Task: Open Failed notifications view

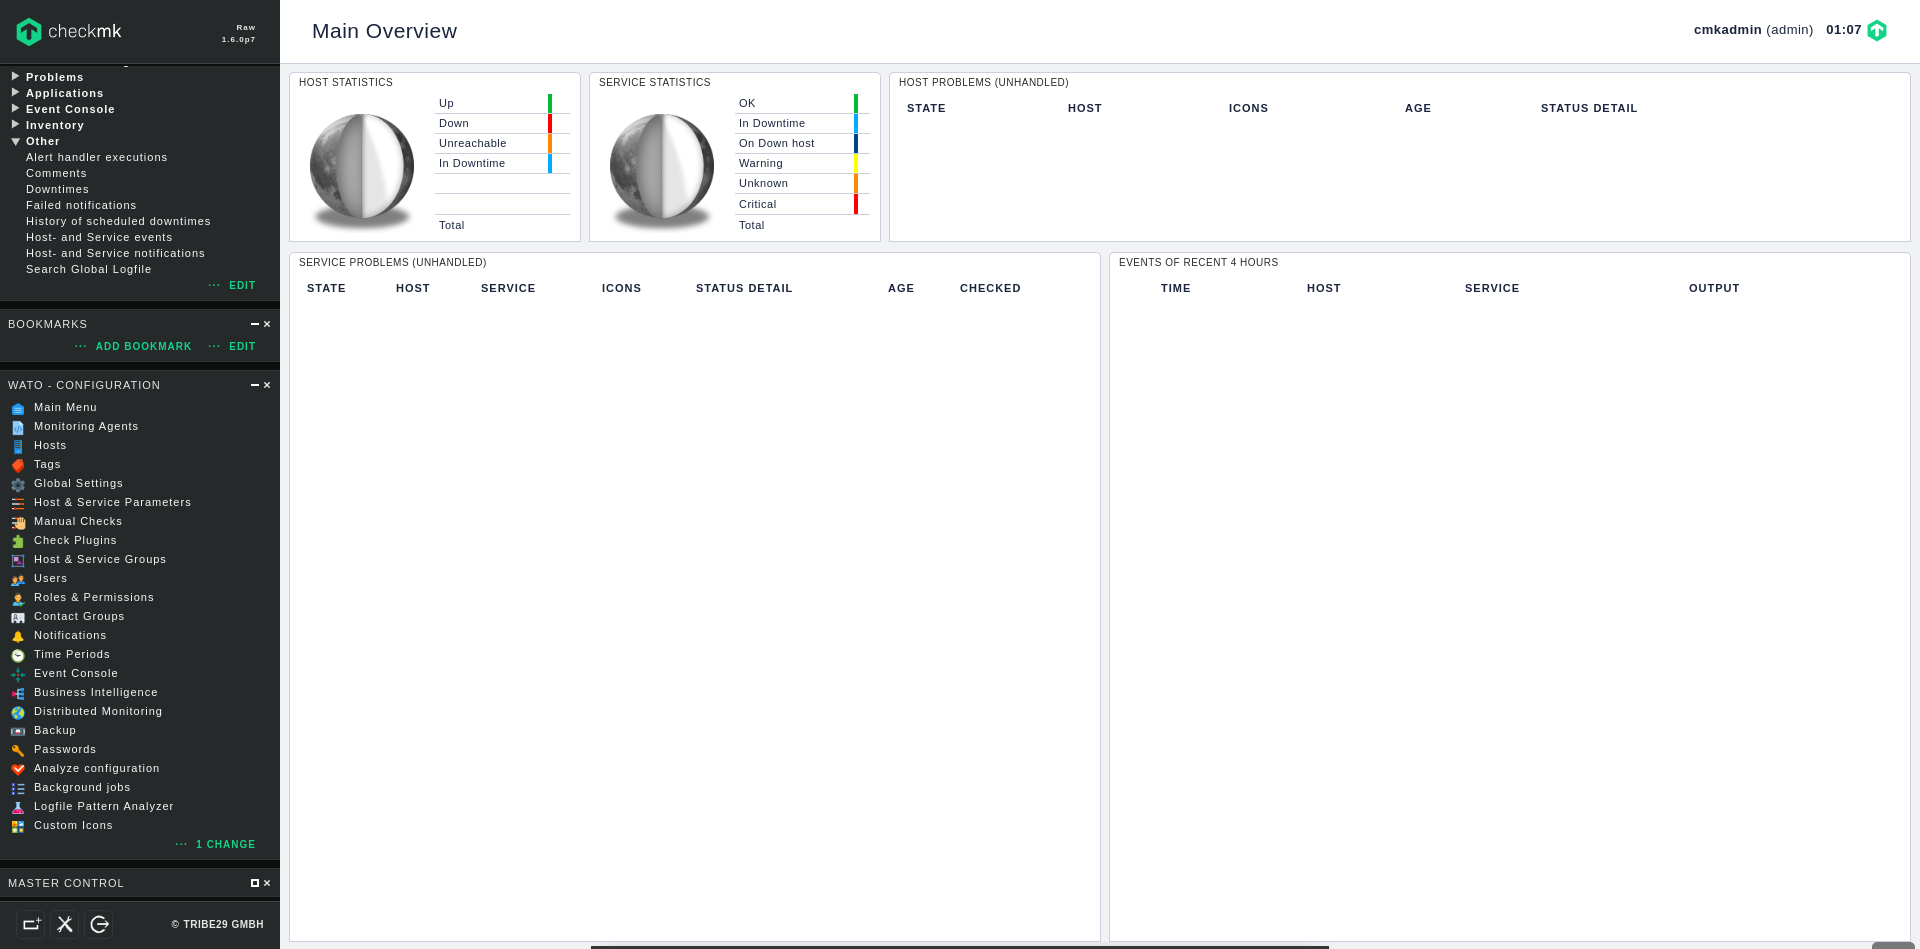Action: (81, 205)
